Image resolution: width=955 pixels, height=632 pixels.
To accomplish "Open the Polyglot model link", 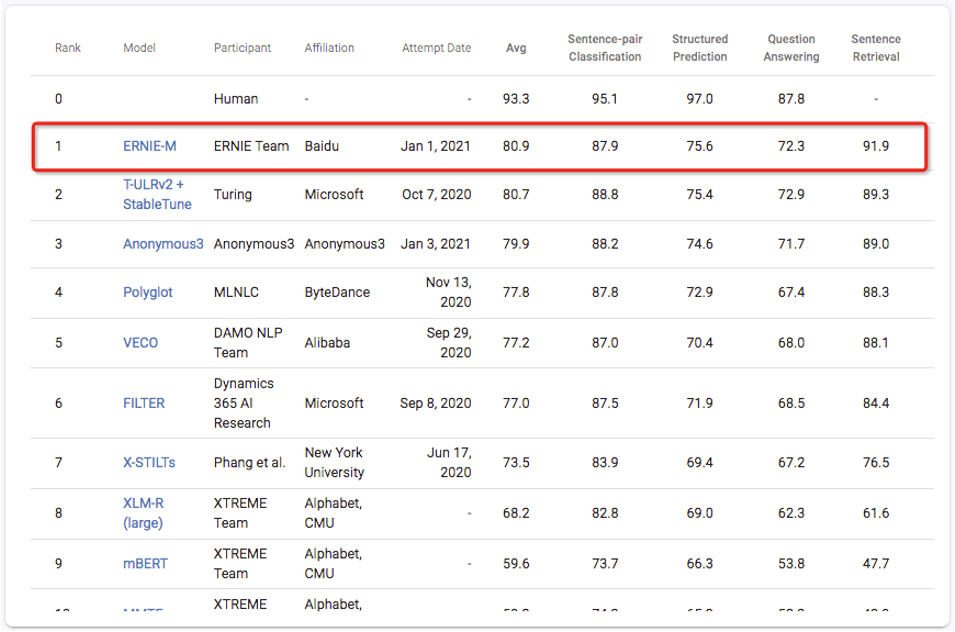I will pyautogui.click(x=147, y=292).
